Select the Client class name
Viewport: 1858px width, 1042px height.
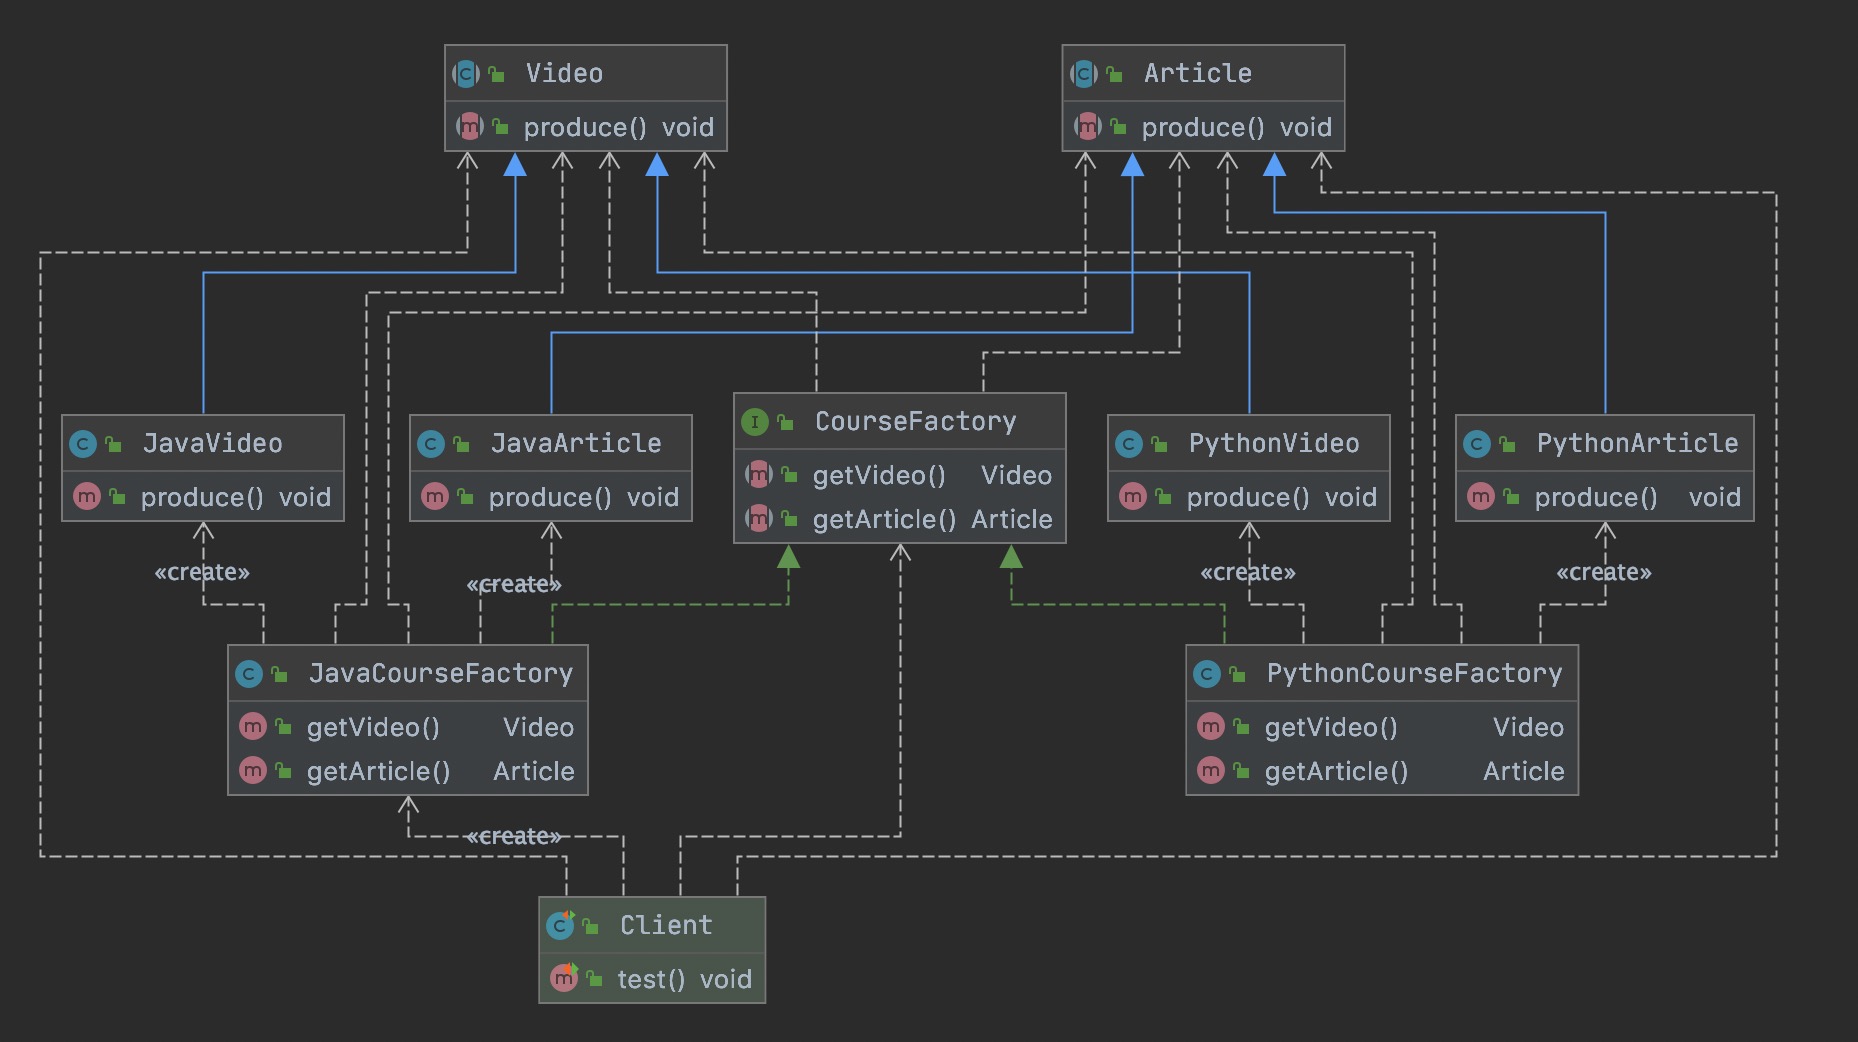pos(666,925)
